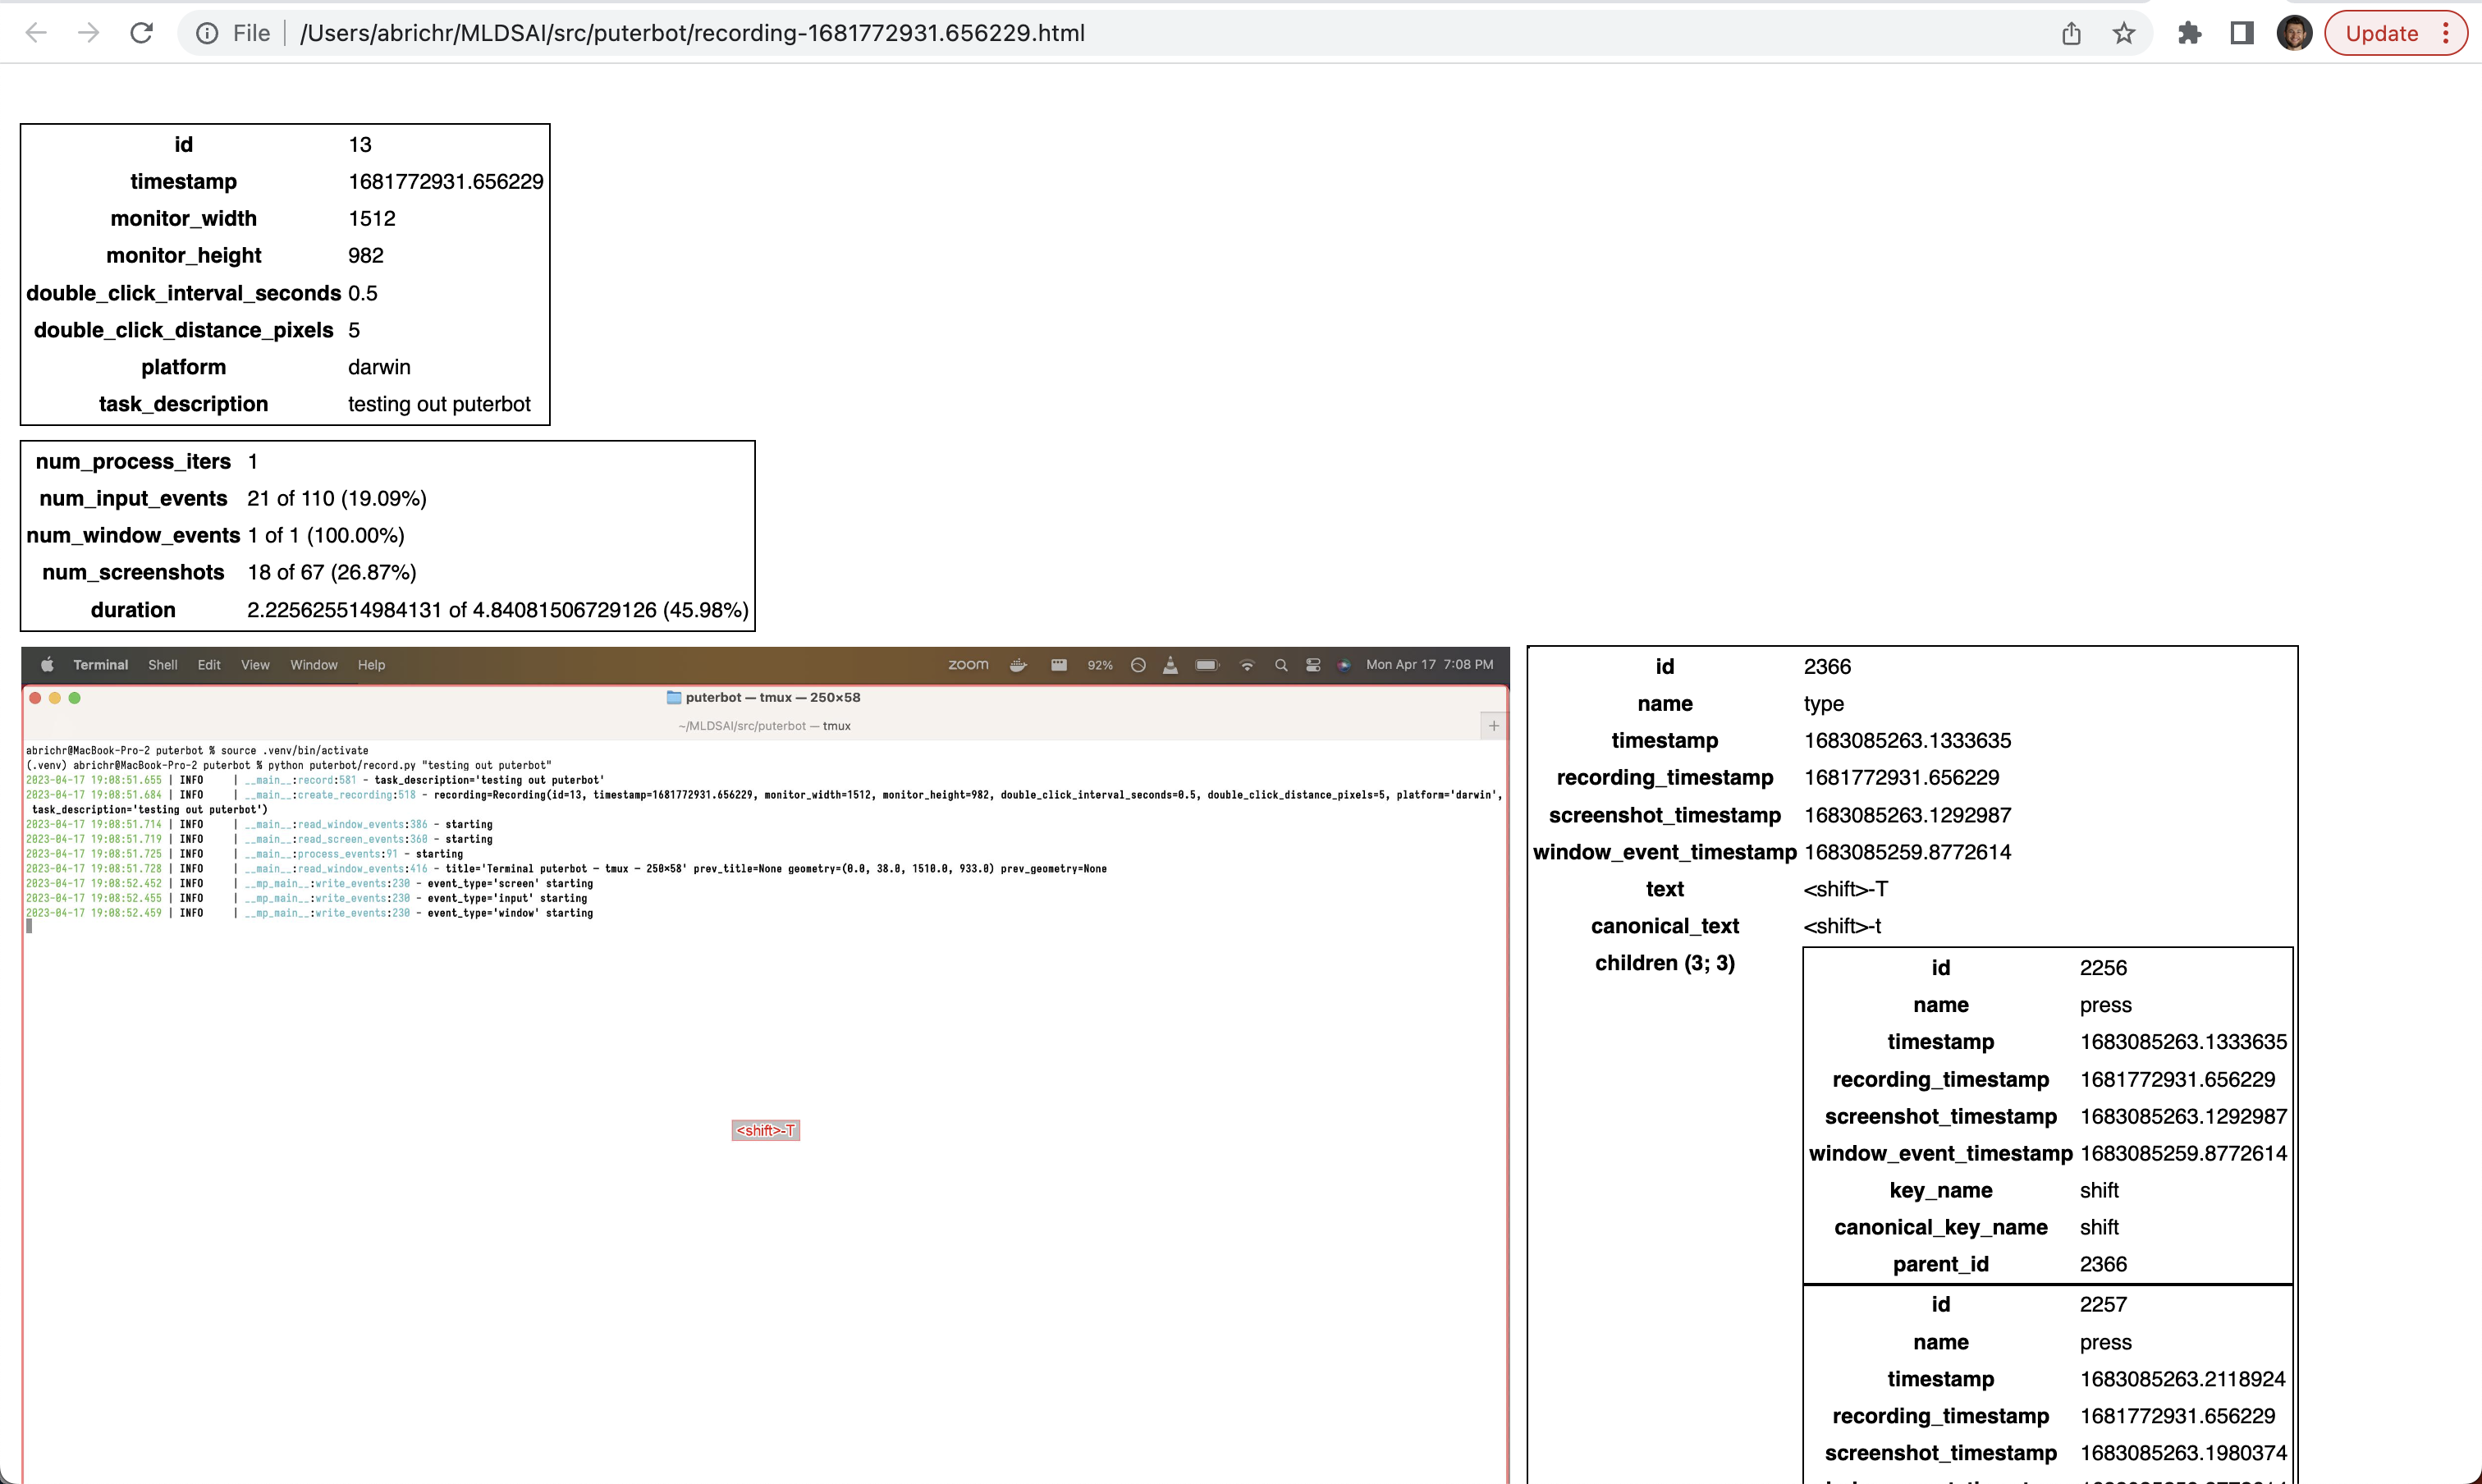The image size is (2482, 1484).
Task: Open the Spotlight search icon
Action: pos(1281,665)
